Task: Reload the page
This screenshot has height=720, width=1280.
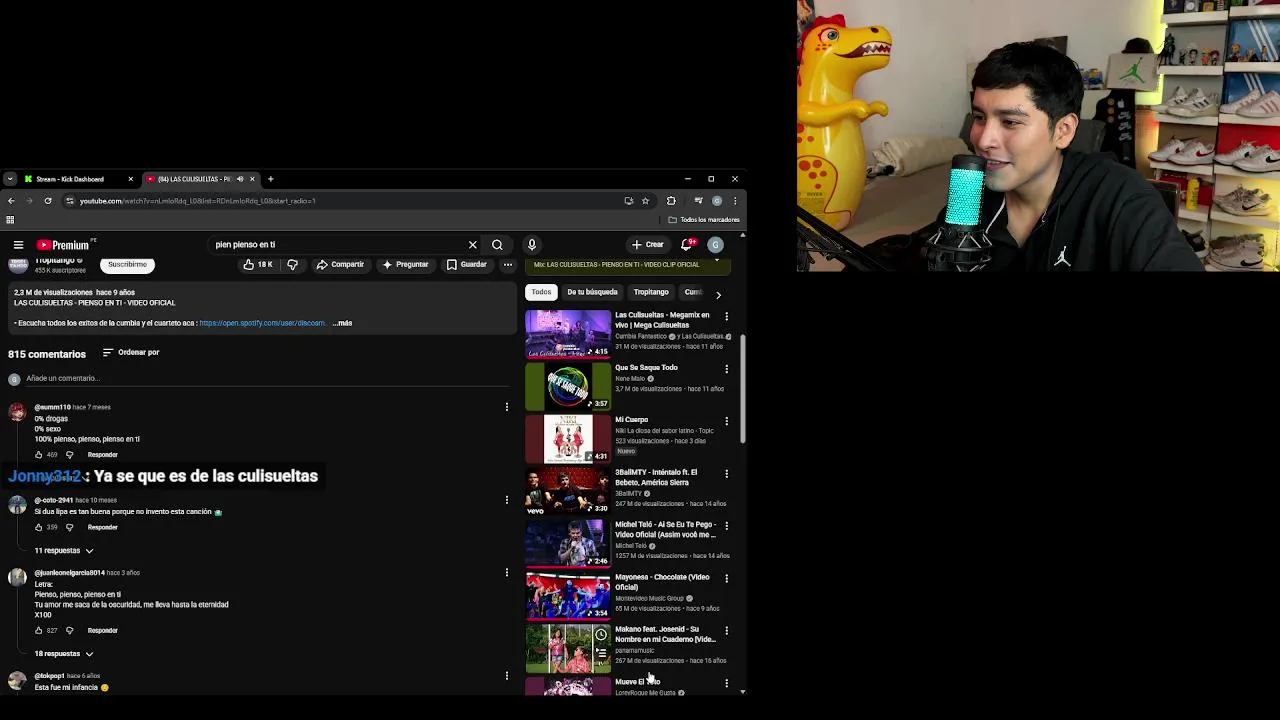Action: (x=47, y=201)
